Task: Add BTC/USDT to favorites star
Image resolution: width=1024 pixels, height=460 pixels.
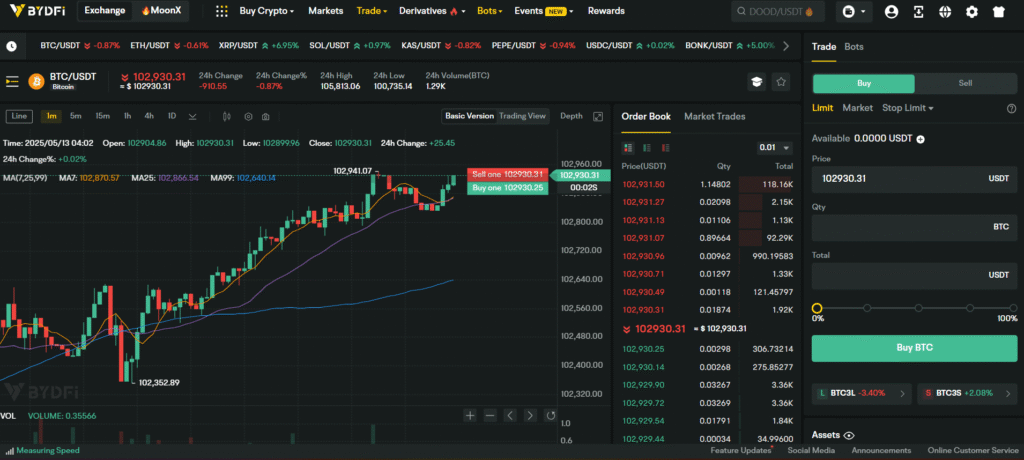Action: (781, 82)
